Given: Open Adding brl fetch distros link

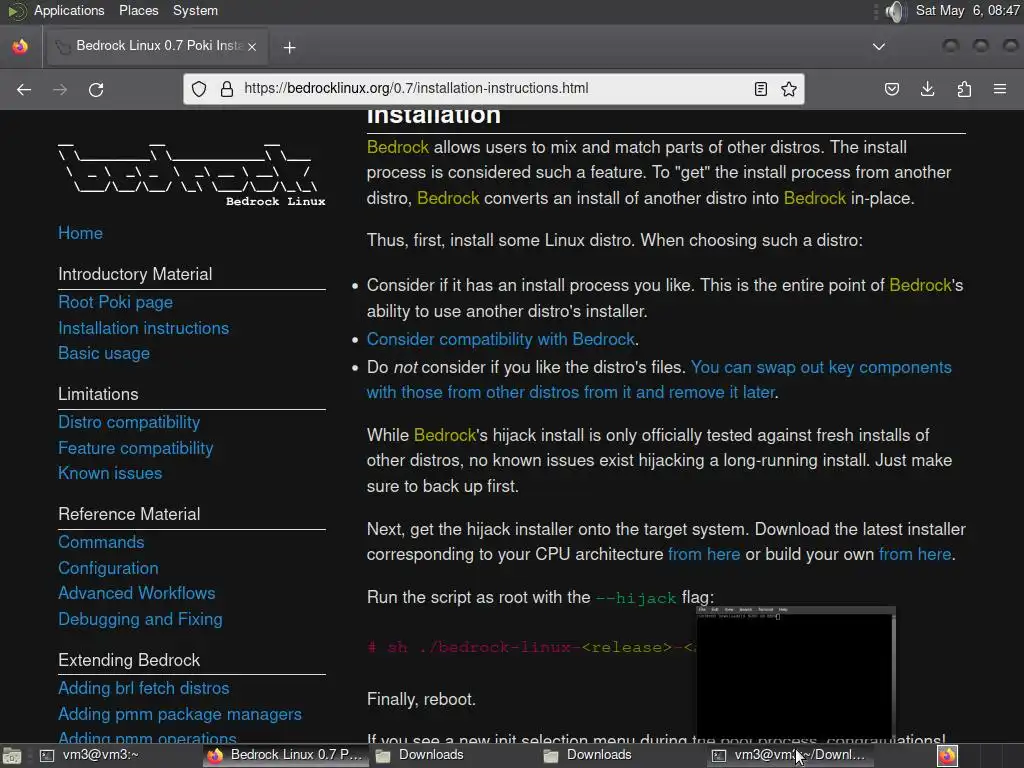Looking at the screenshot, I should point(144,688).
